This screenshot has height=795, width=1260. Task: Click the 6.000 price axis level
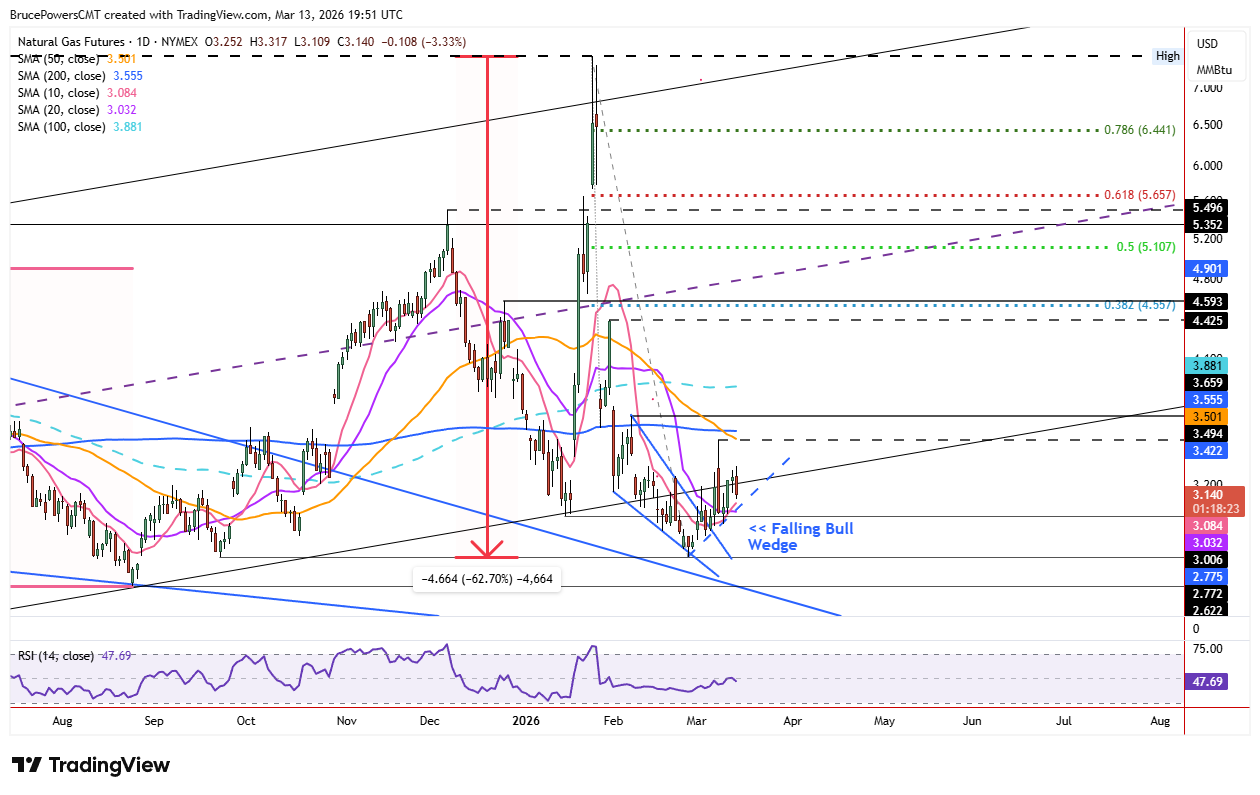(x=1209, y=165)
